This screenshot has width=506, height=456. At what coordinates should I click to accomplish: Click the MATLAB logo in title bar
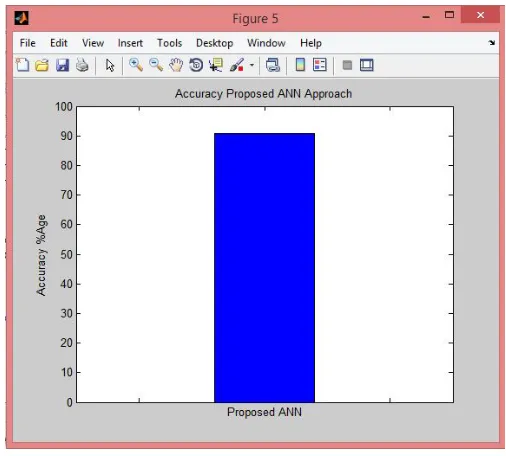[x=22, y=18]
